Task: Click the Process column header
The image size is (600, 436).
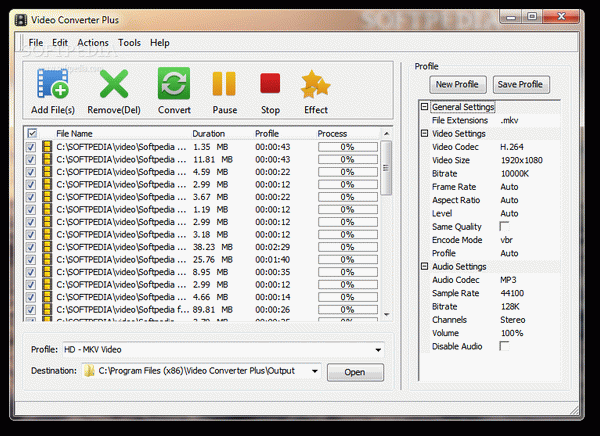Action: [332, 133]
